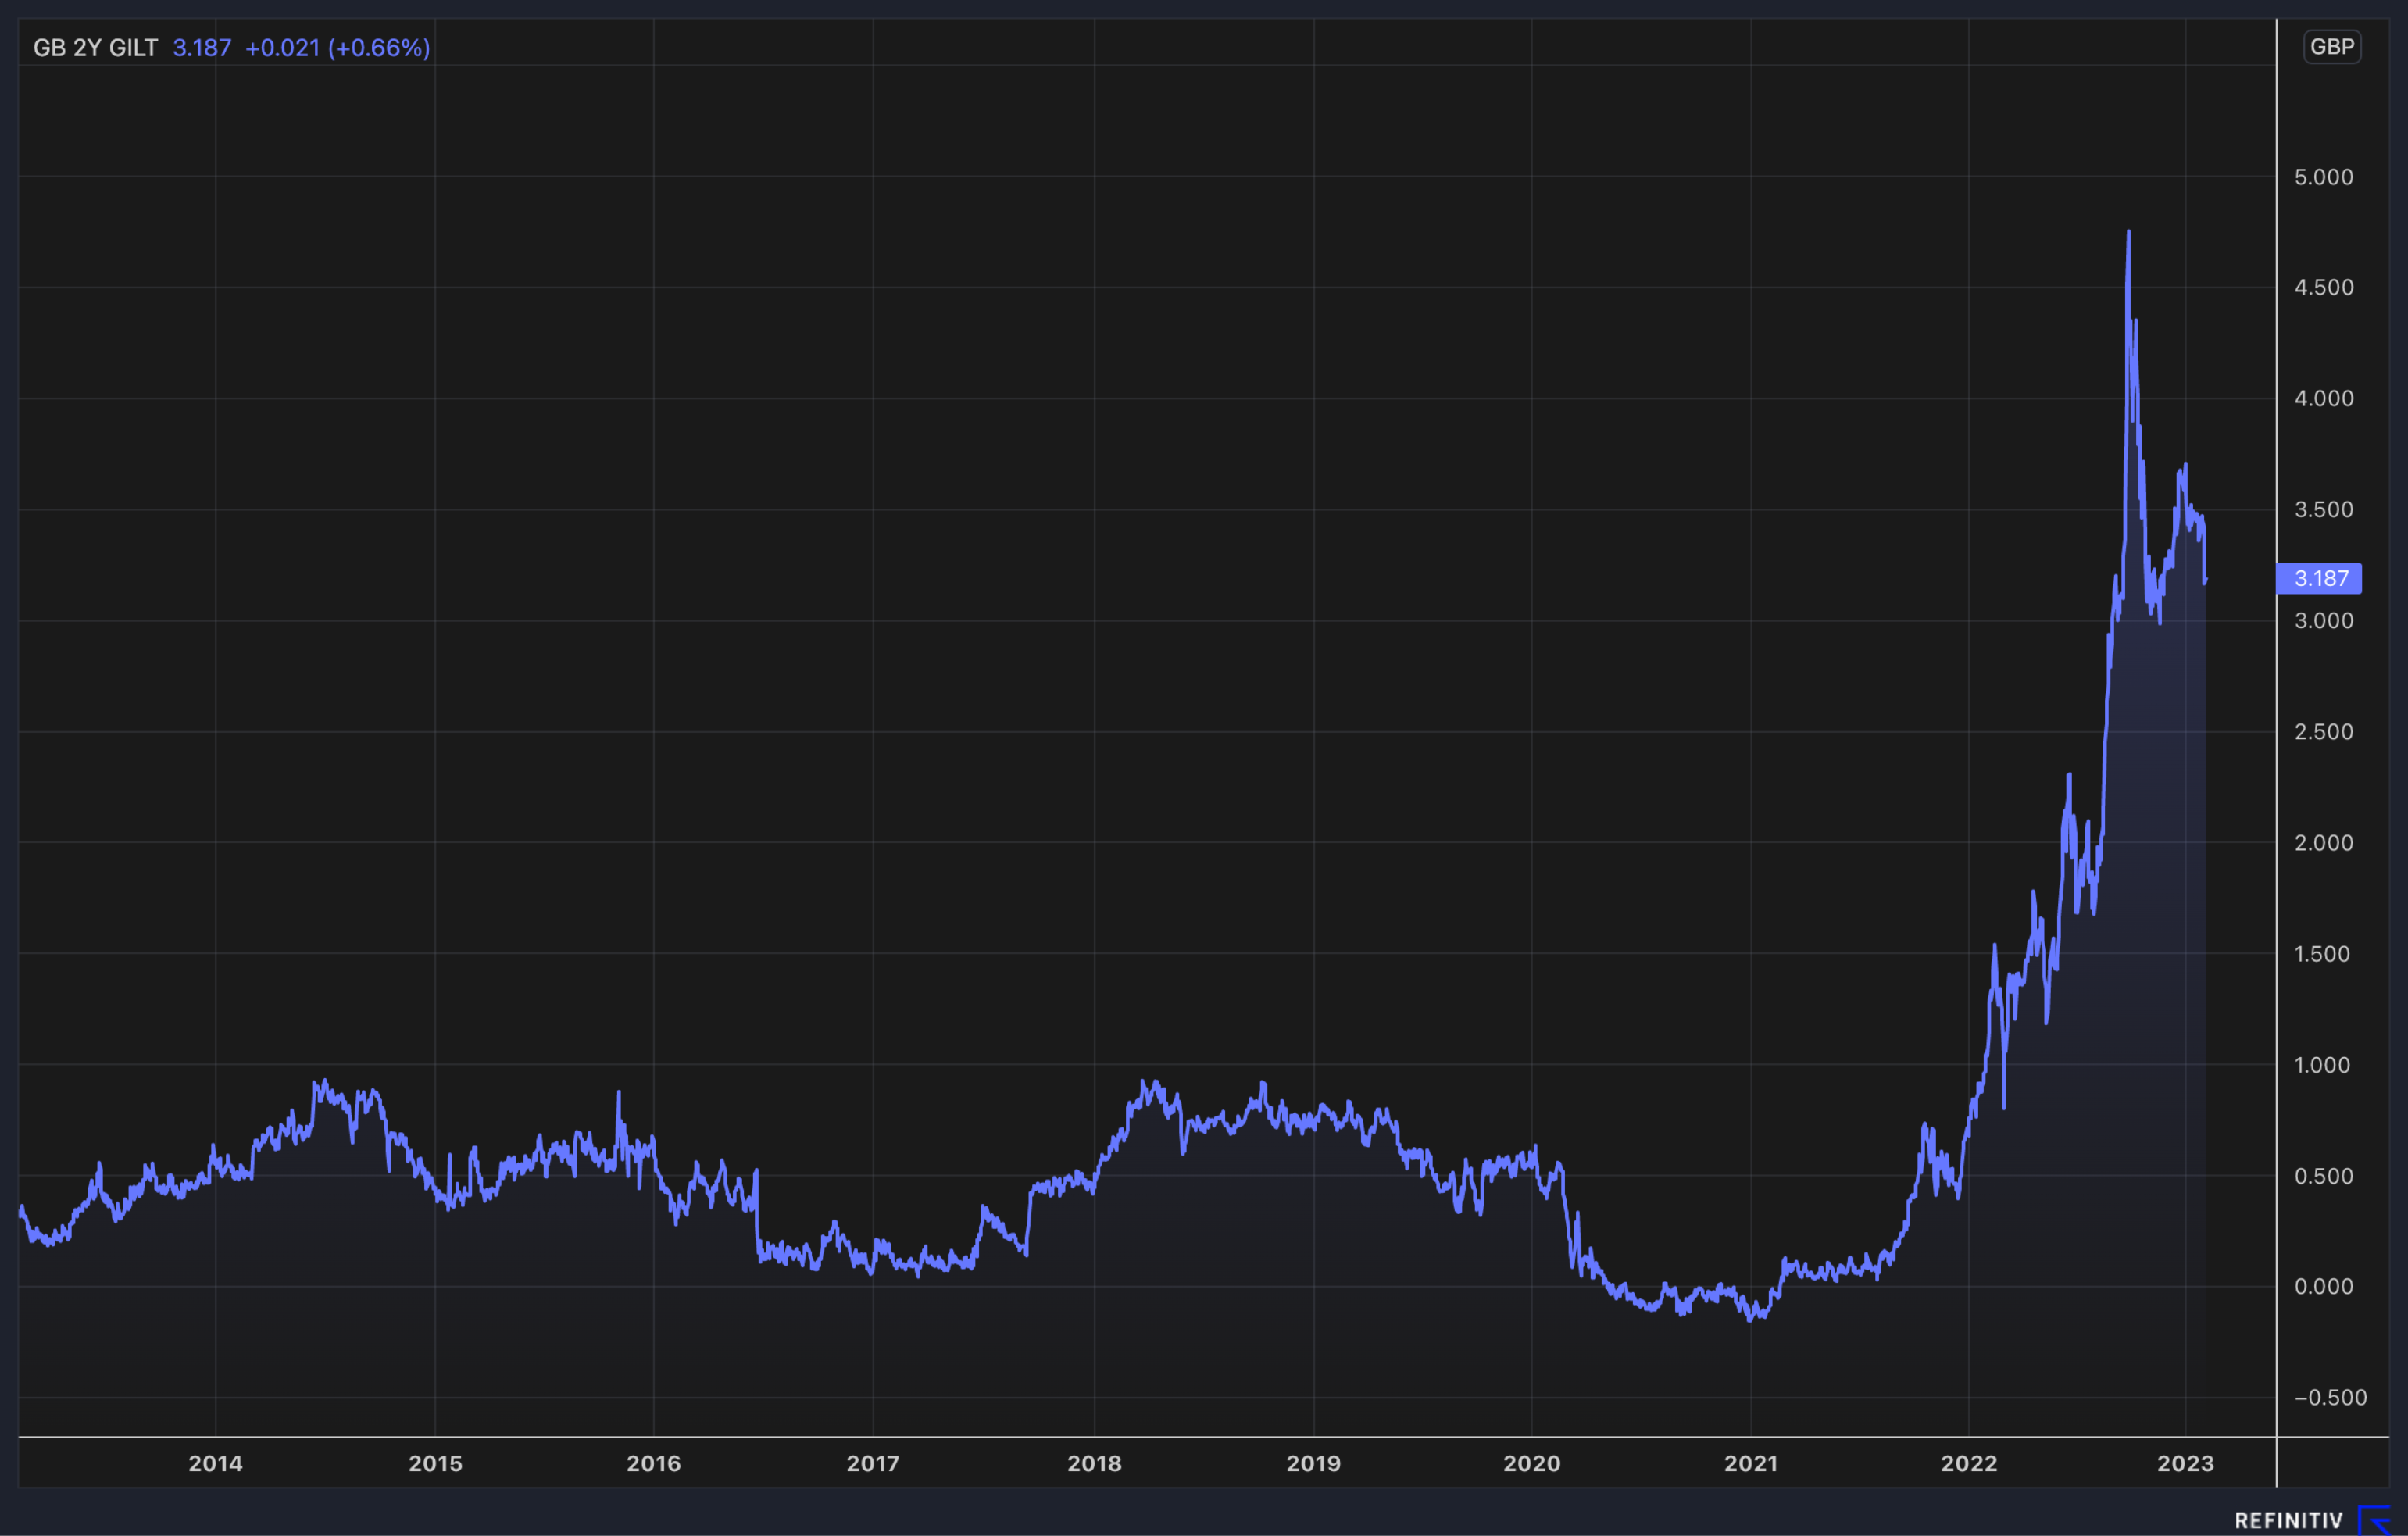Click the 2021 x-axis label

(1751, 1464)
